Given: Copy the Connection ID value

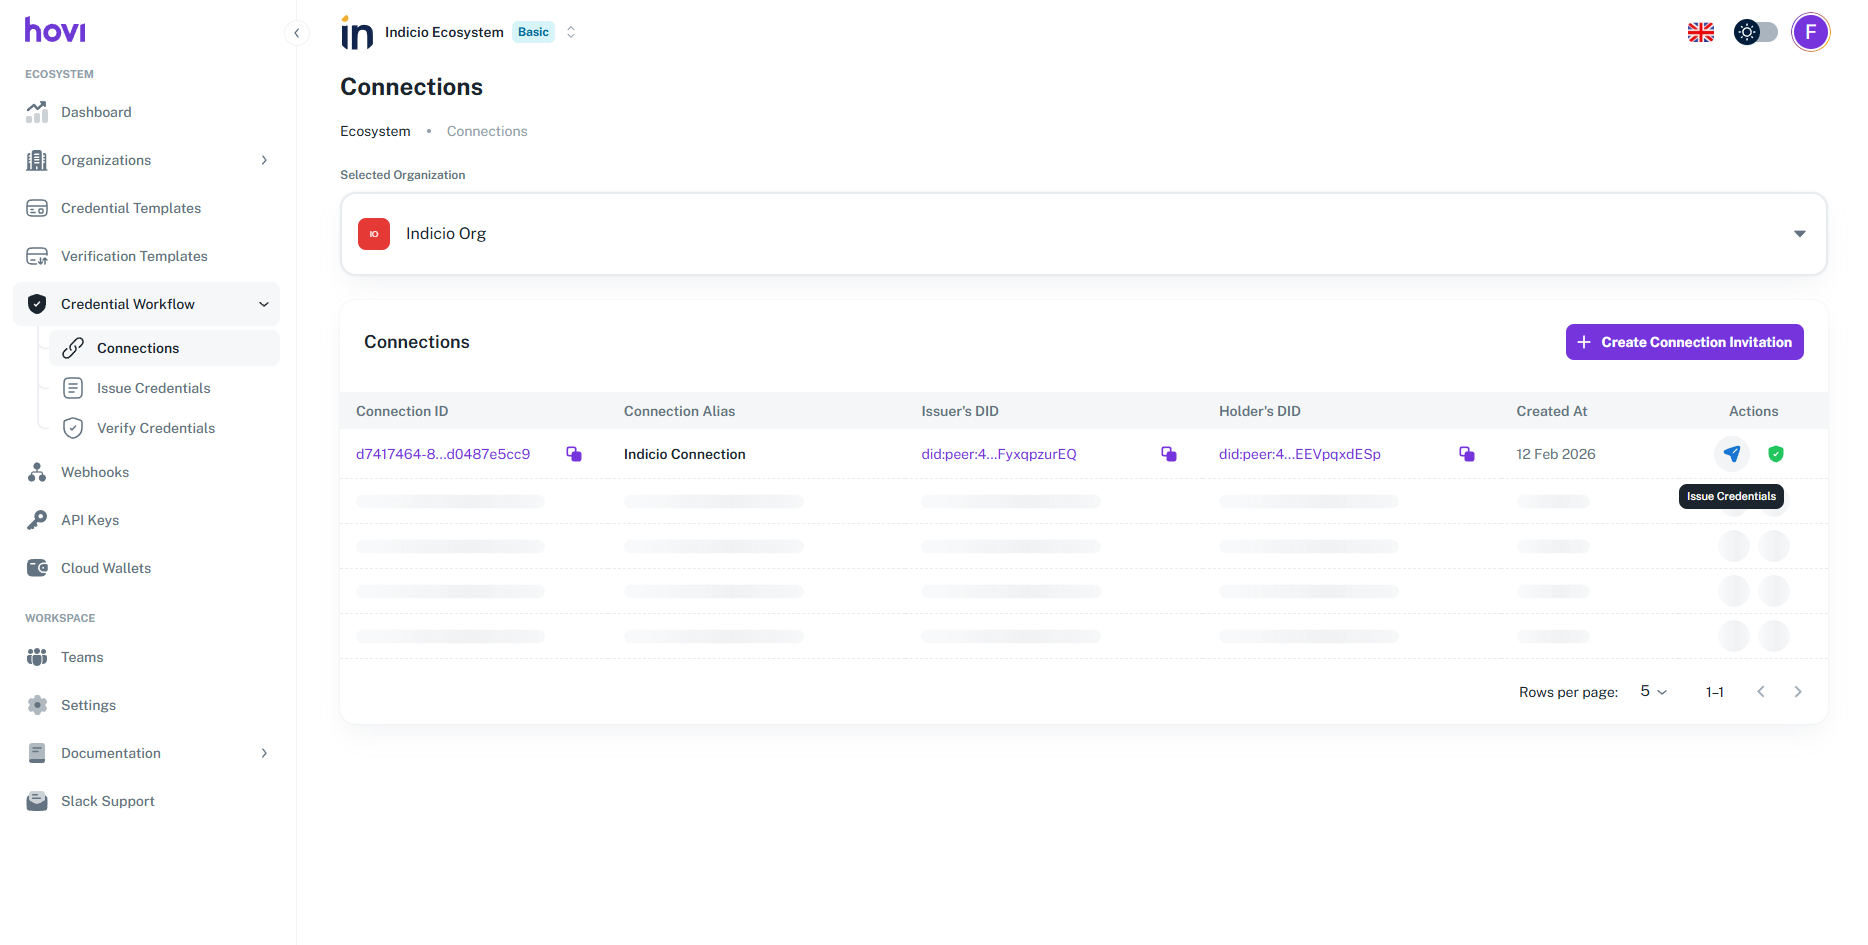Looking at the screenshot, I should click(574, 454).
